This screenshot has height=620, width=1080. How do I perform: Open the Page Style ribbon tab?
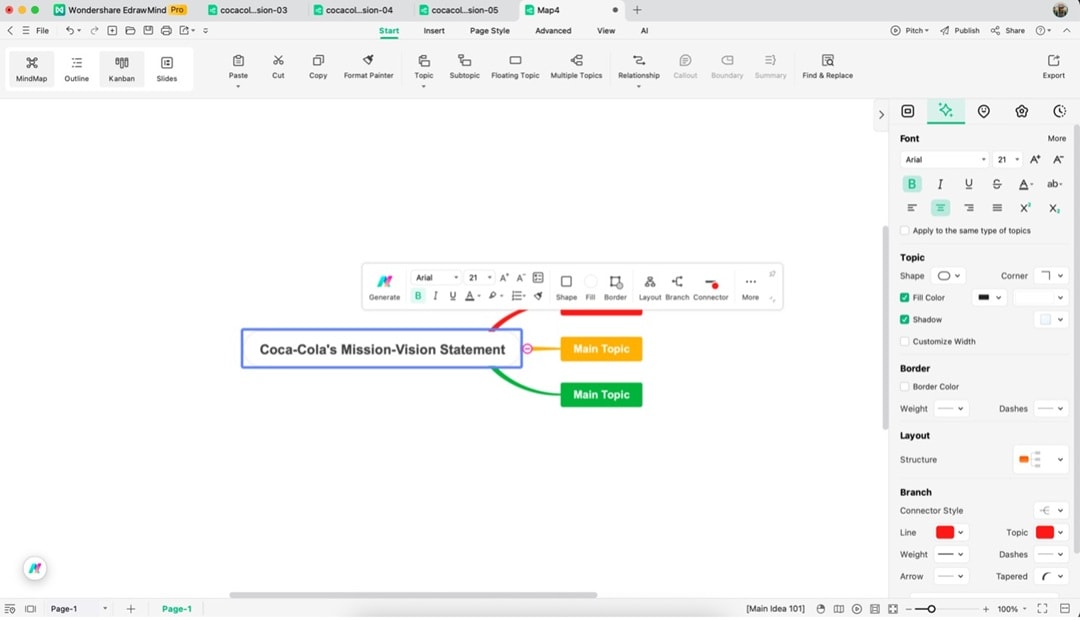pyautogui.click(x=490, y=30)
